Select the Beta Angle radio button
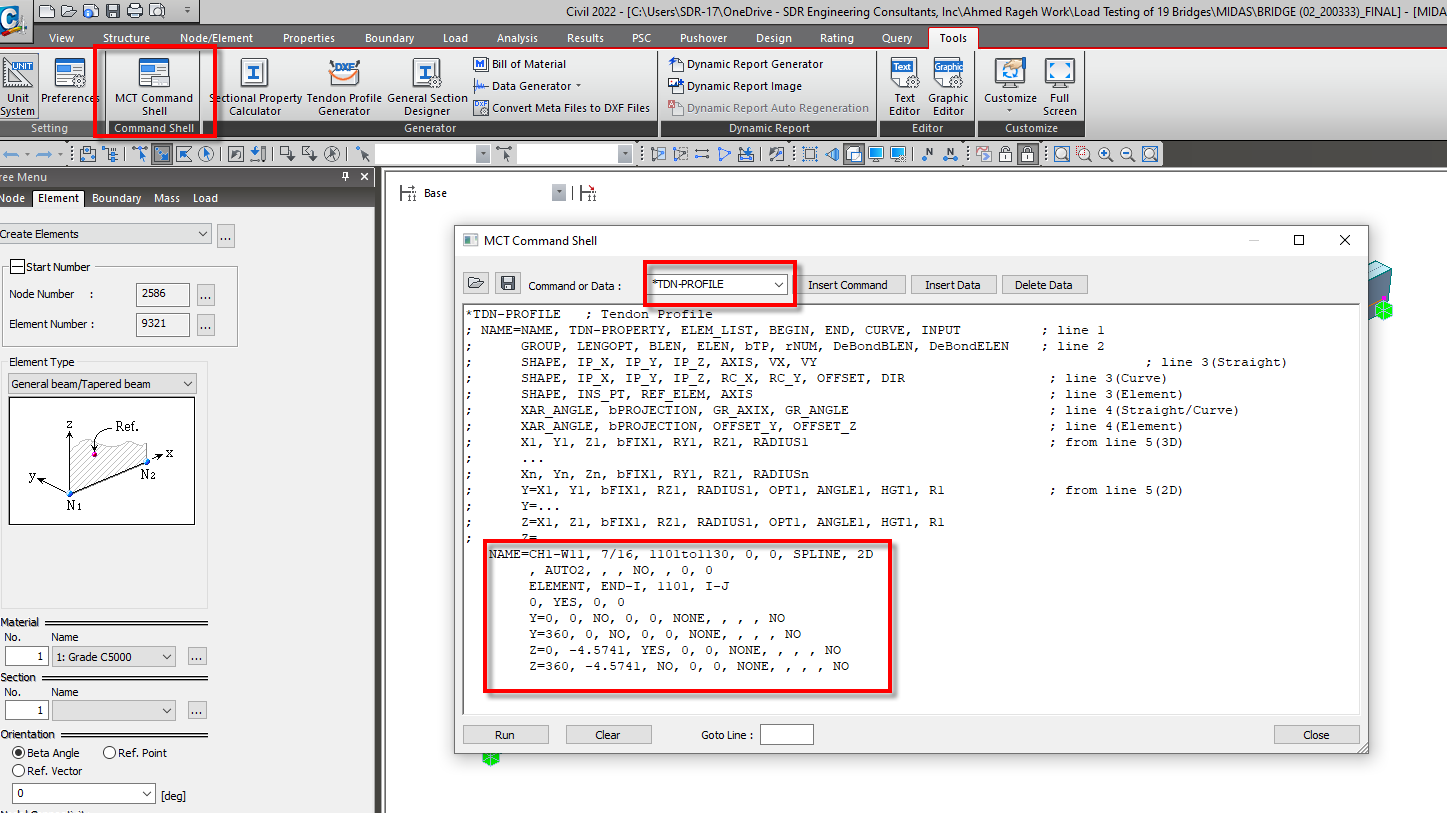 [x=19, y=753]
